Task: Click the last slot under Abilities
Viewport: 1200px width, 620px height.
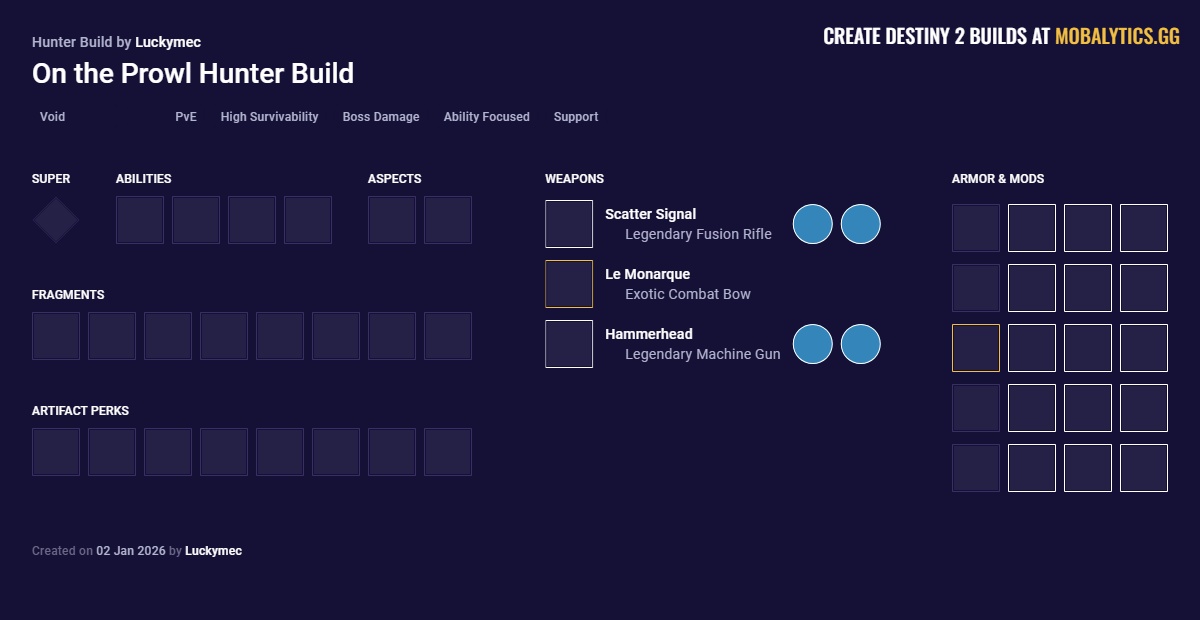Action: (308, 220)
